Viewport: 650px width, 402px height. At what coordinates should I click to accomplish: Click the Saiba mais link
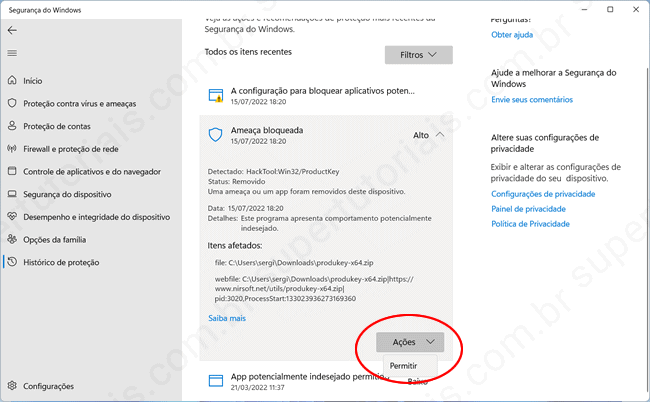click(x=226, y=318)
